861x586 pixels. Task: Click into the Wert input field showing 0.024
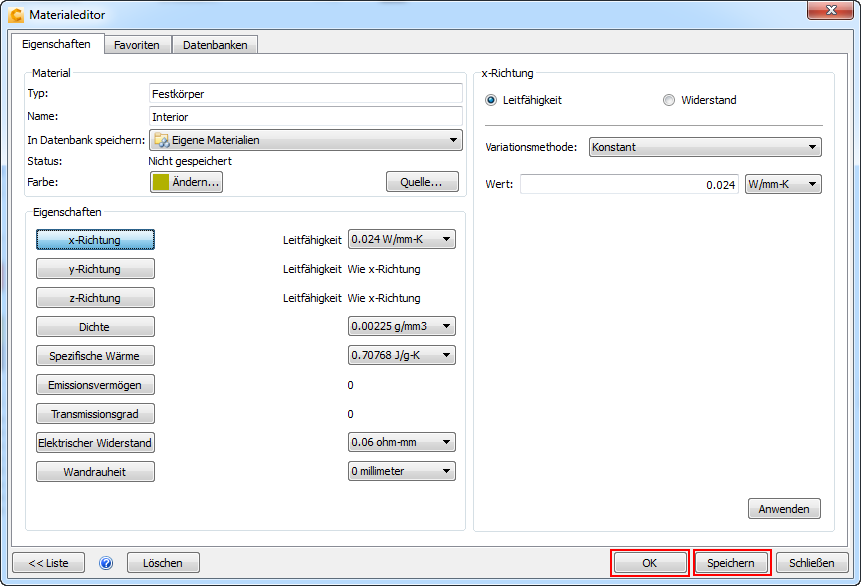pos(629,185)
